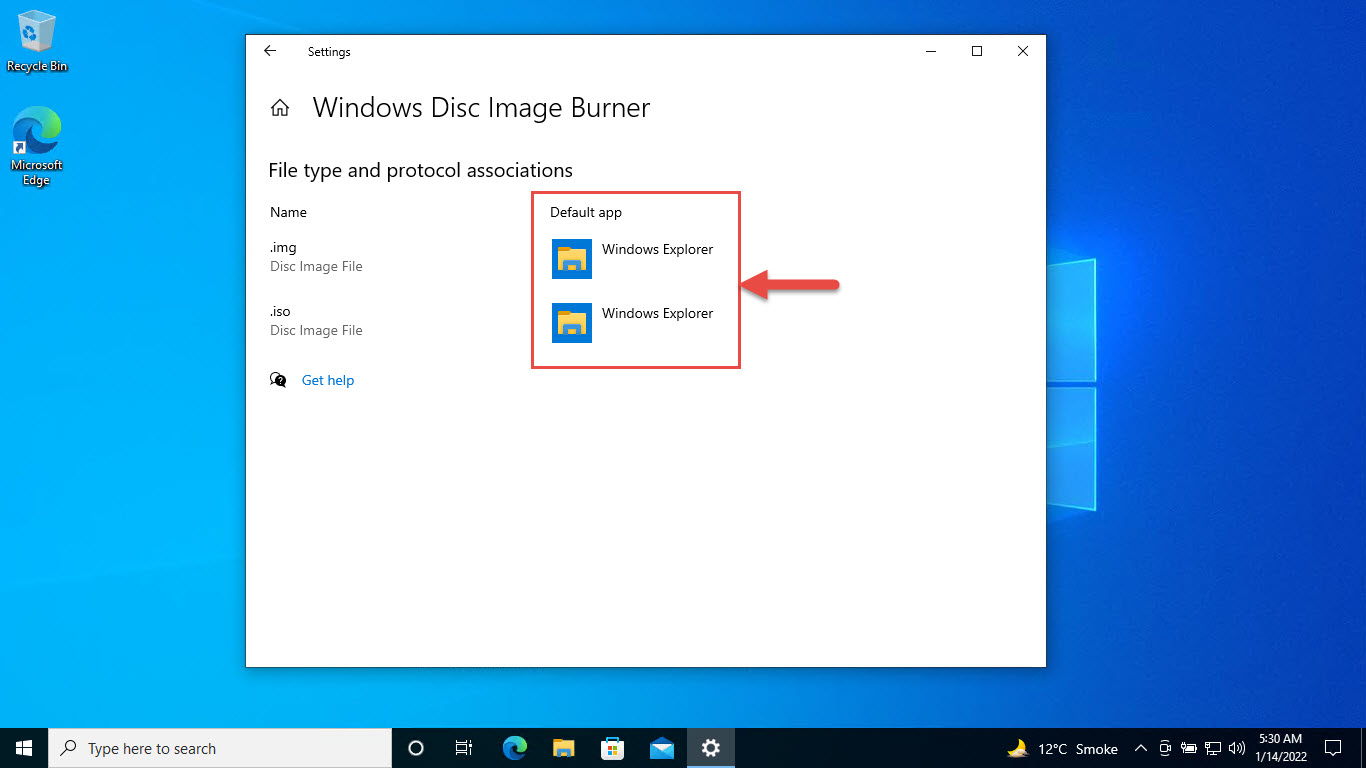Open weather widget showing 12°C Smoke
The width and height of the screenshot is (1366, 768).
point(1063,749)
